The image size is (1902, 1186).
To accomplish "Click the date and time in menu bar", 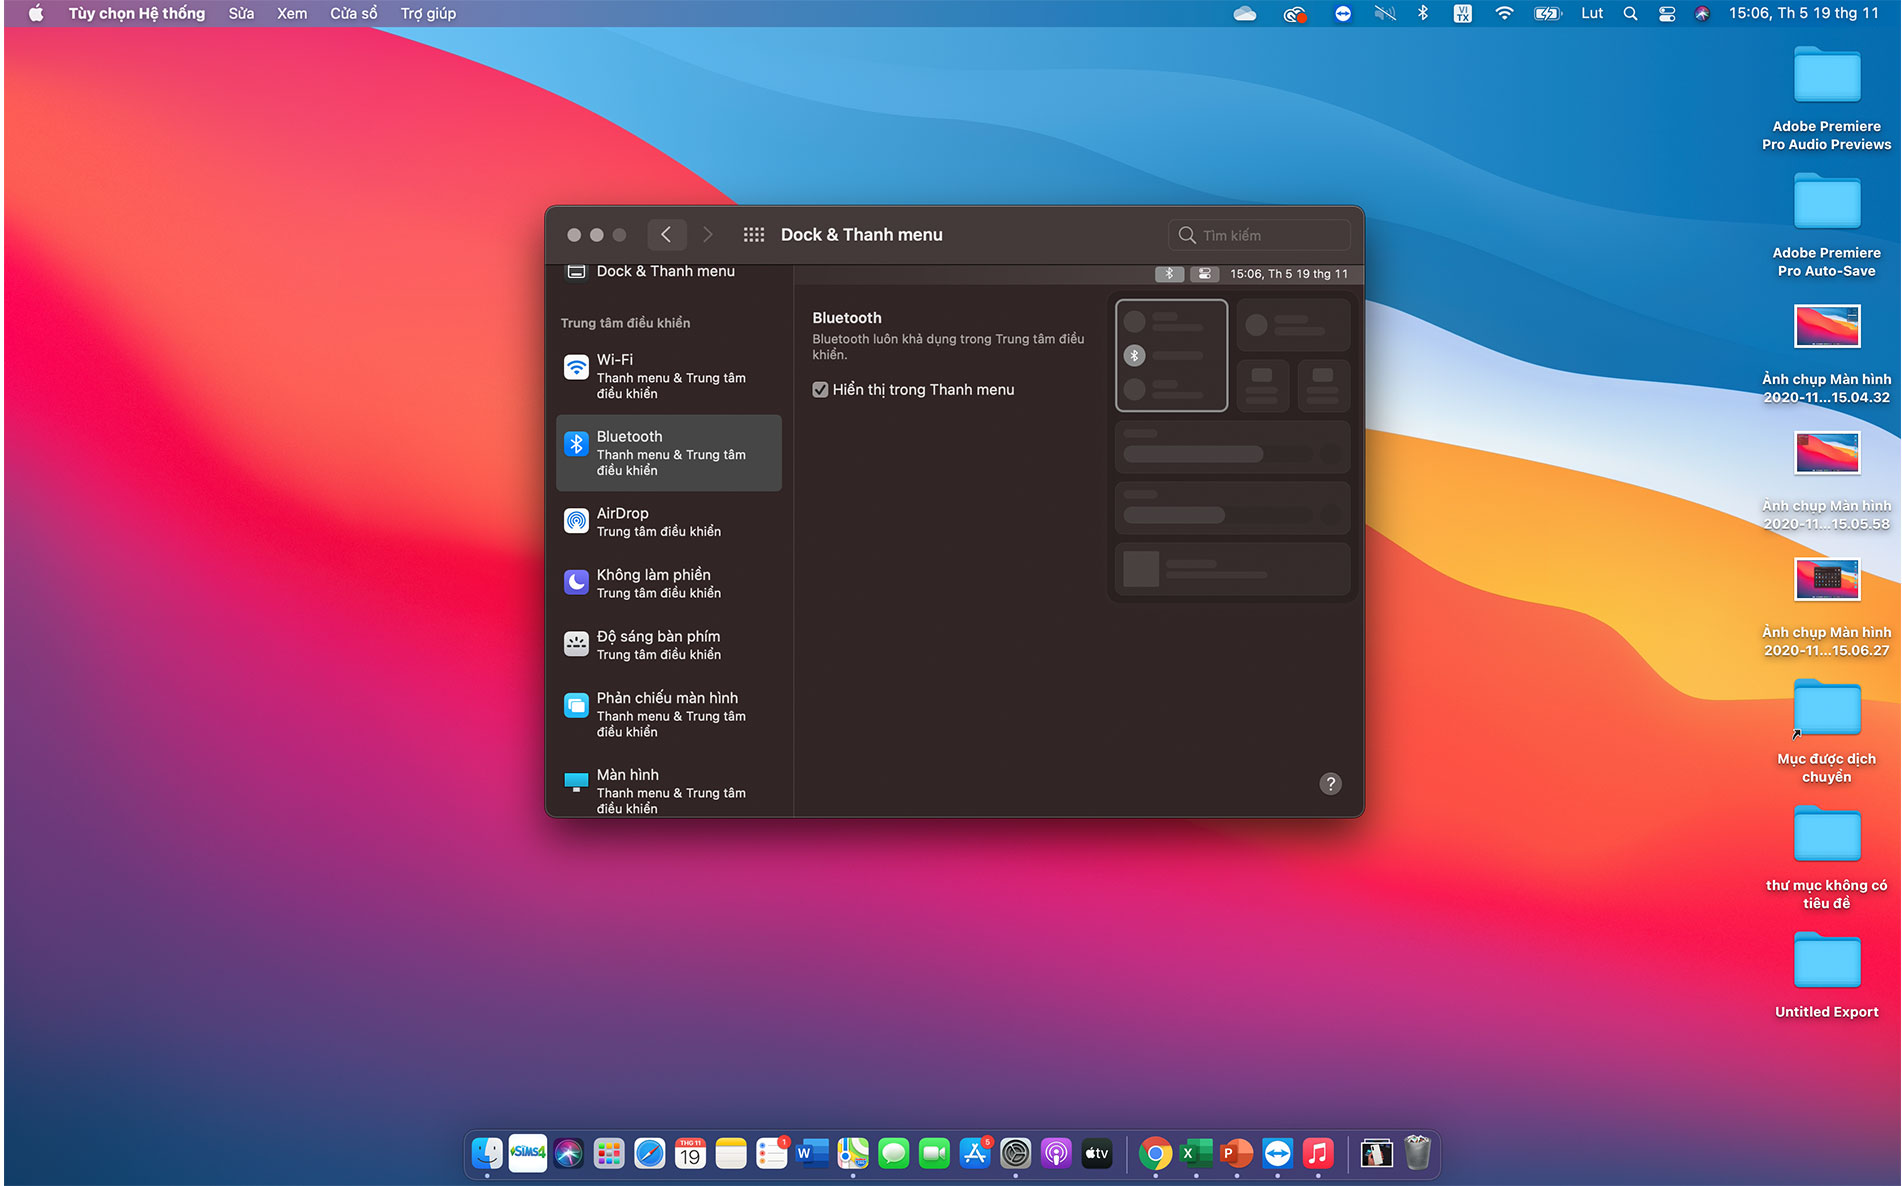I will coord(1803,13).
